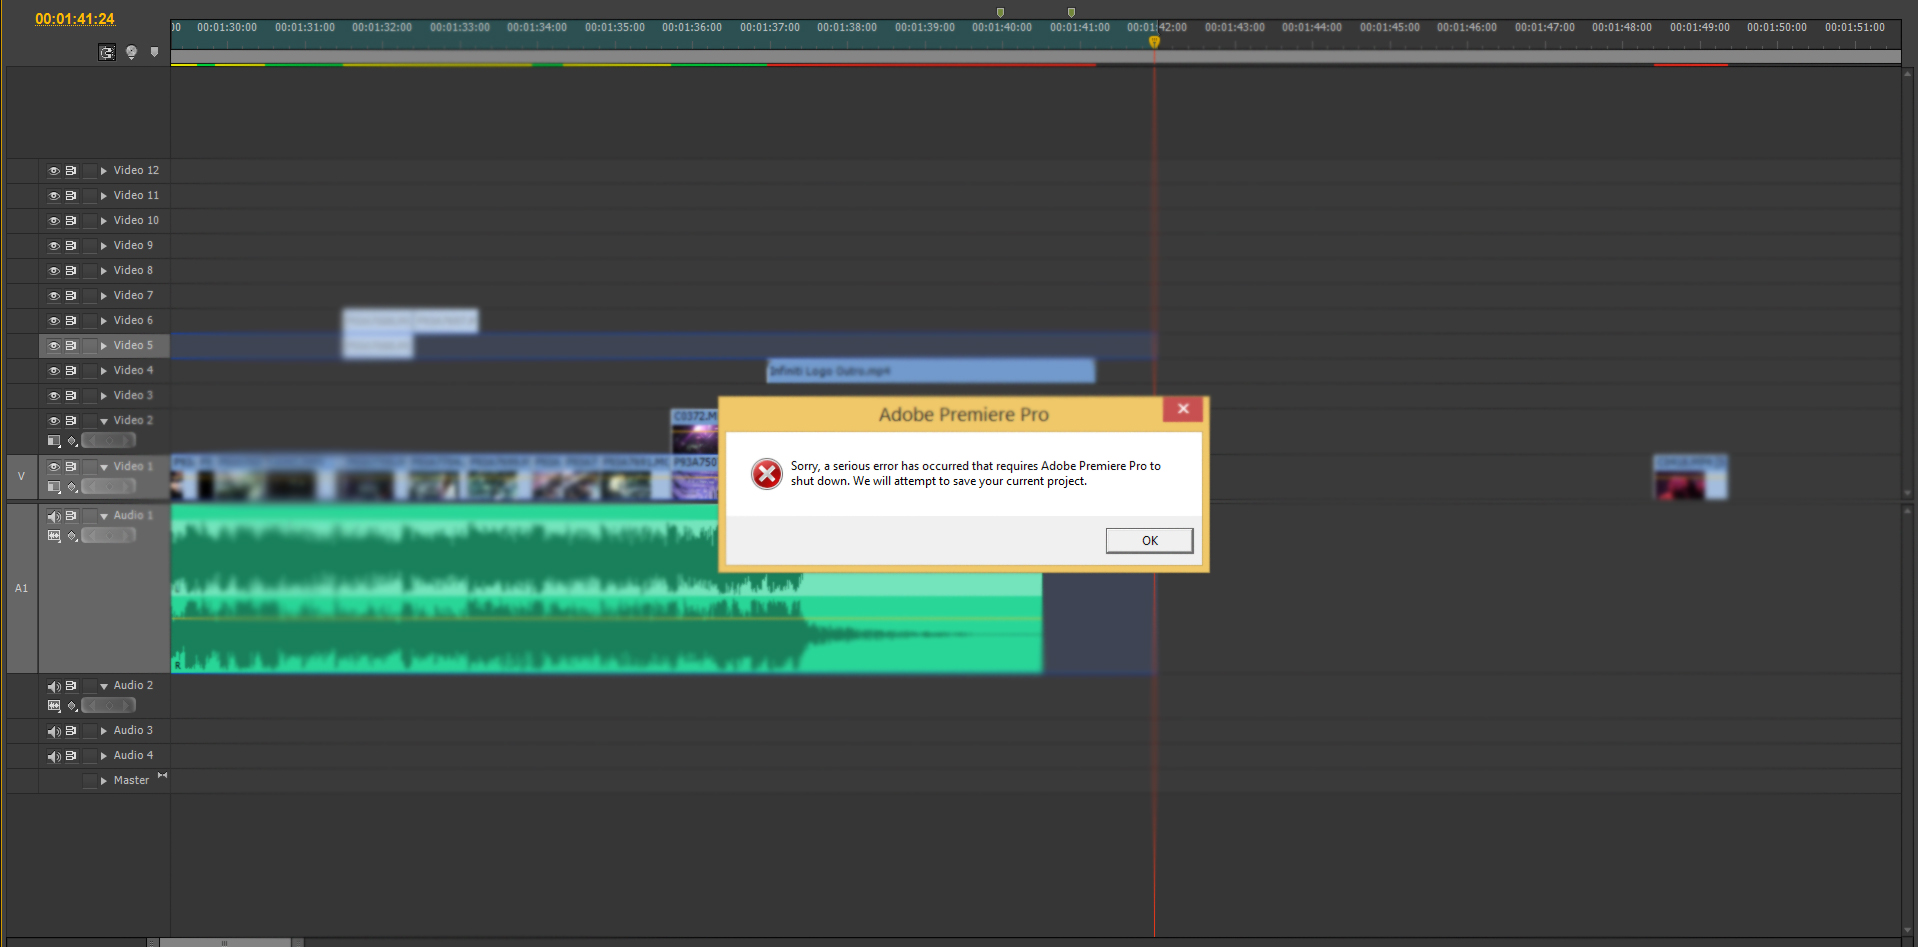This screenshot has width=1918, height=947.
Task: Close the Adobe Premiere Pro error dialog
Action: click(x=1183, y=409)
